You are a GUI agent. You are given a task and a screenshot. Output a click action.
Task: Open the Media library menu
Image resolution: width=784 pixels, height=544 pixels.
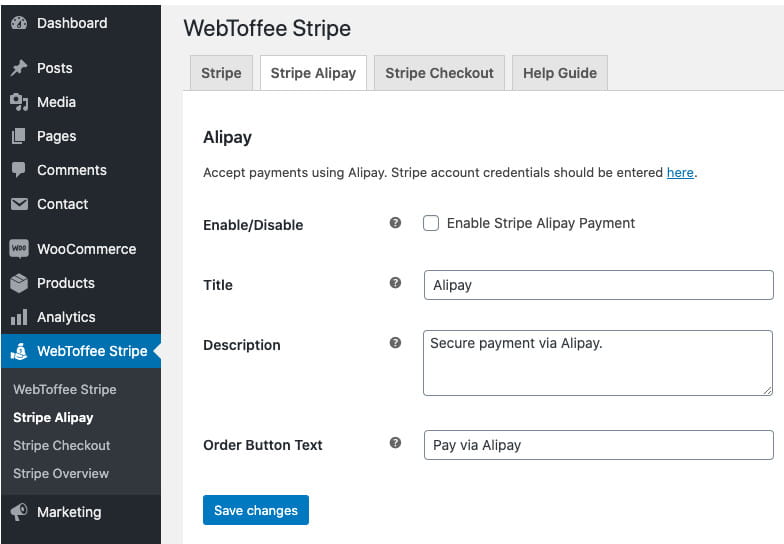pyautogui.click(x=81, y=102)
